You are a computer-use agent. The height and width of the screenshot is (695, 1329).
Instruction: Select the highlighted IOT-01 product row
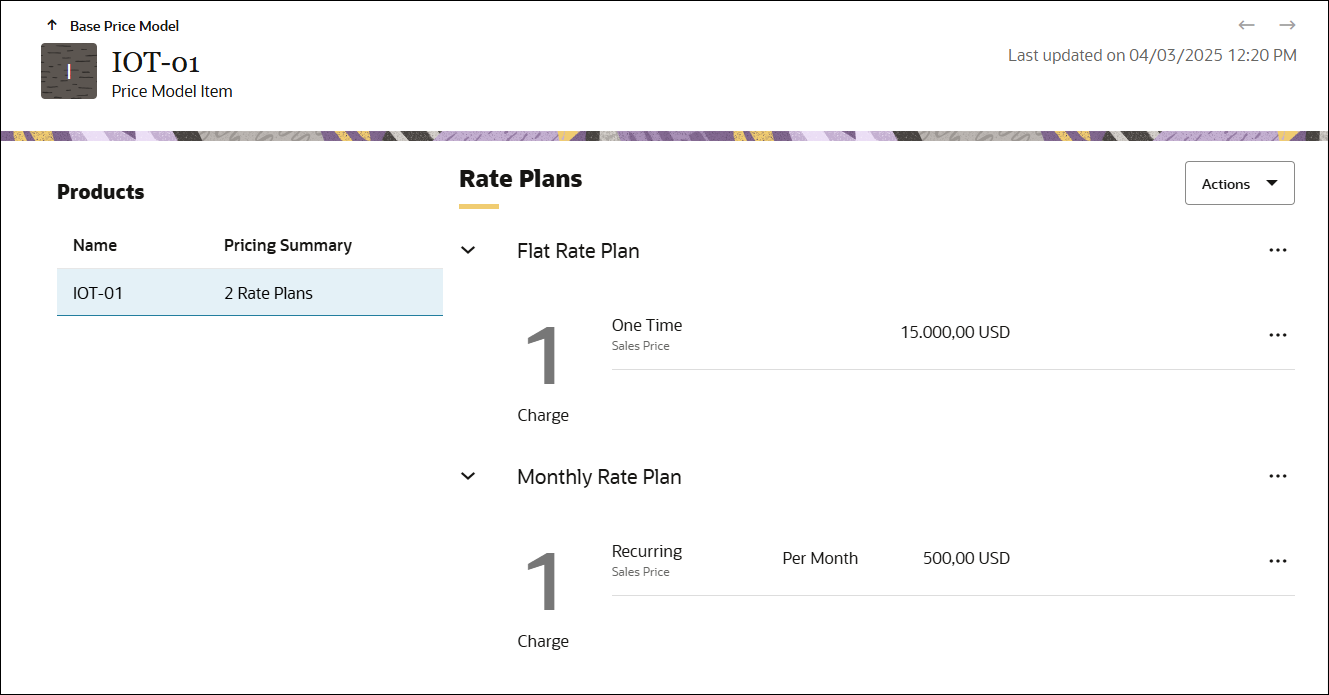[x=250, y=292]
